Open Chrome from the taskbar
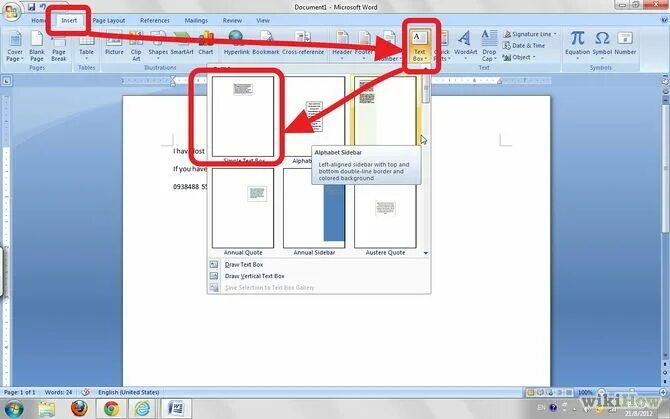670x419 pixels. [112, 409]
